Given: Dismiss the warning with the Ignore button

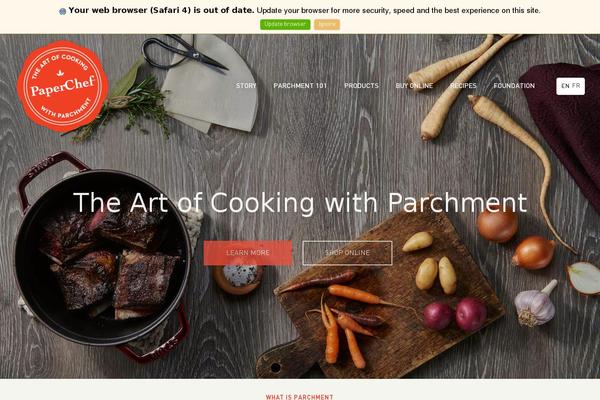Looking at the screenshot, I should coord(327,24).
